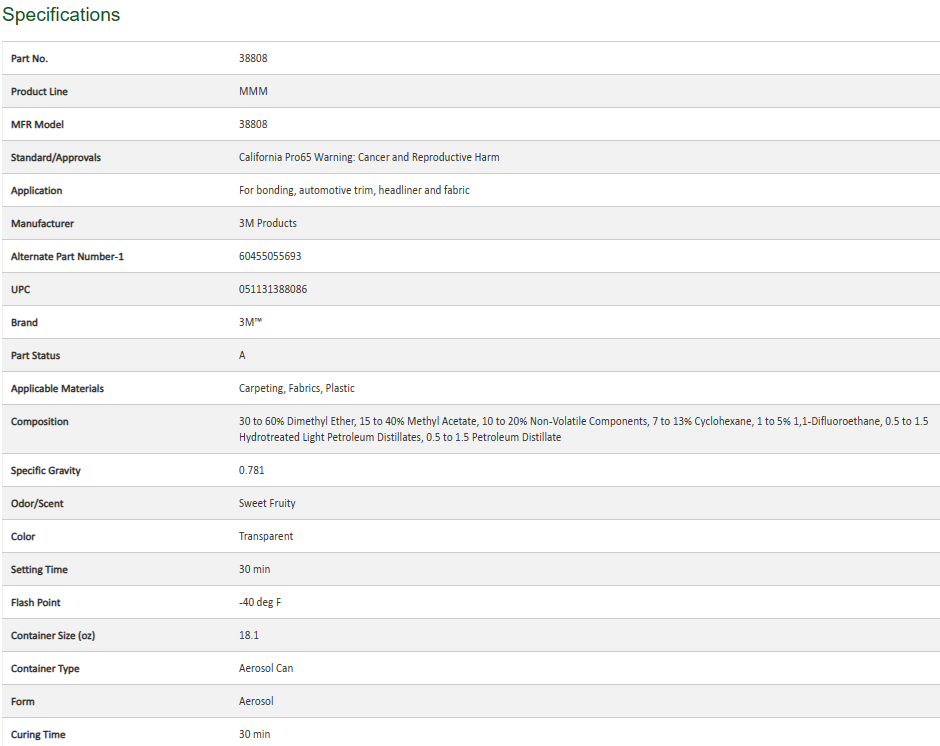Click the Part Status label

click(x=36, y=355)
